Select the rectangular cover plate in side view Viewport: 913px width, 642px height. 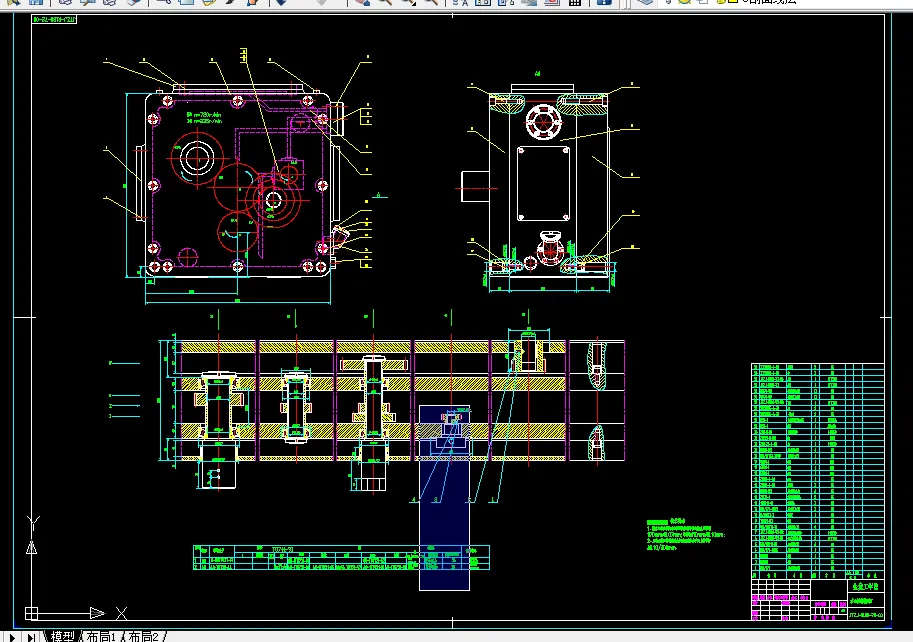[543, 183]
